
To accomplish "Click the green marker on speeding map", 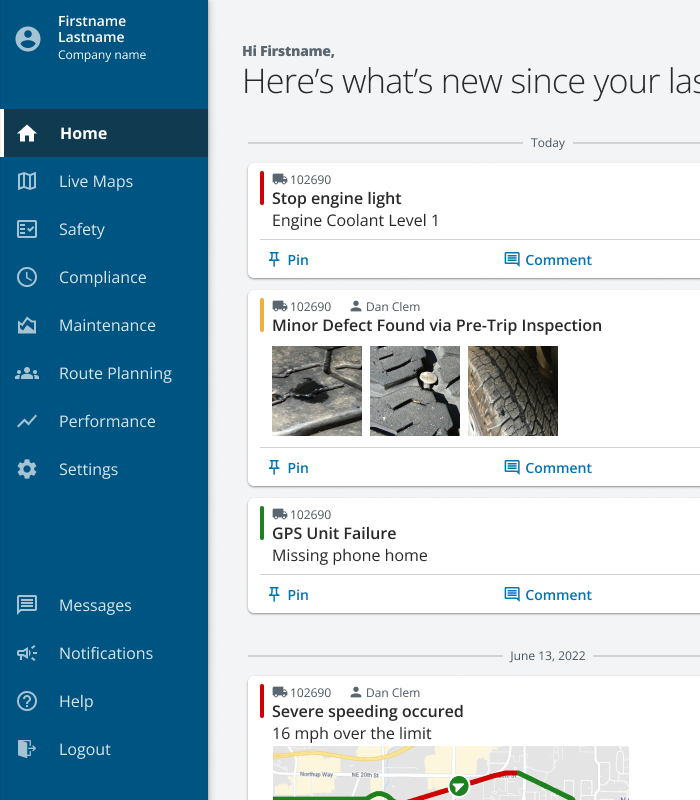I will pyautogui.click(x=458, y=786).
